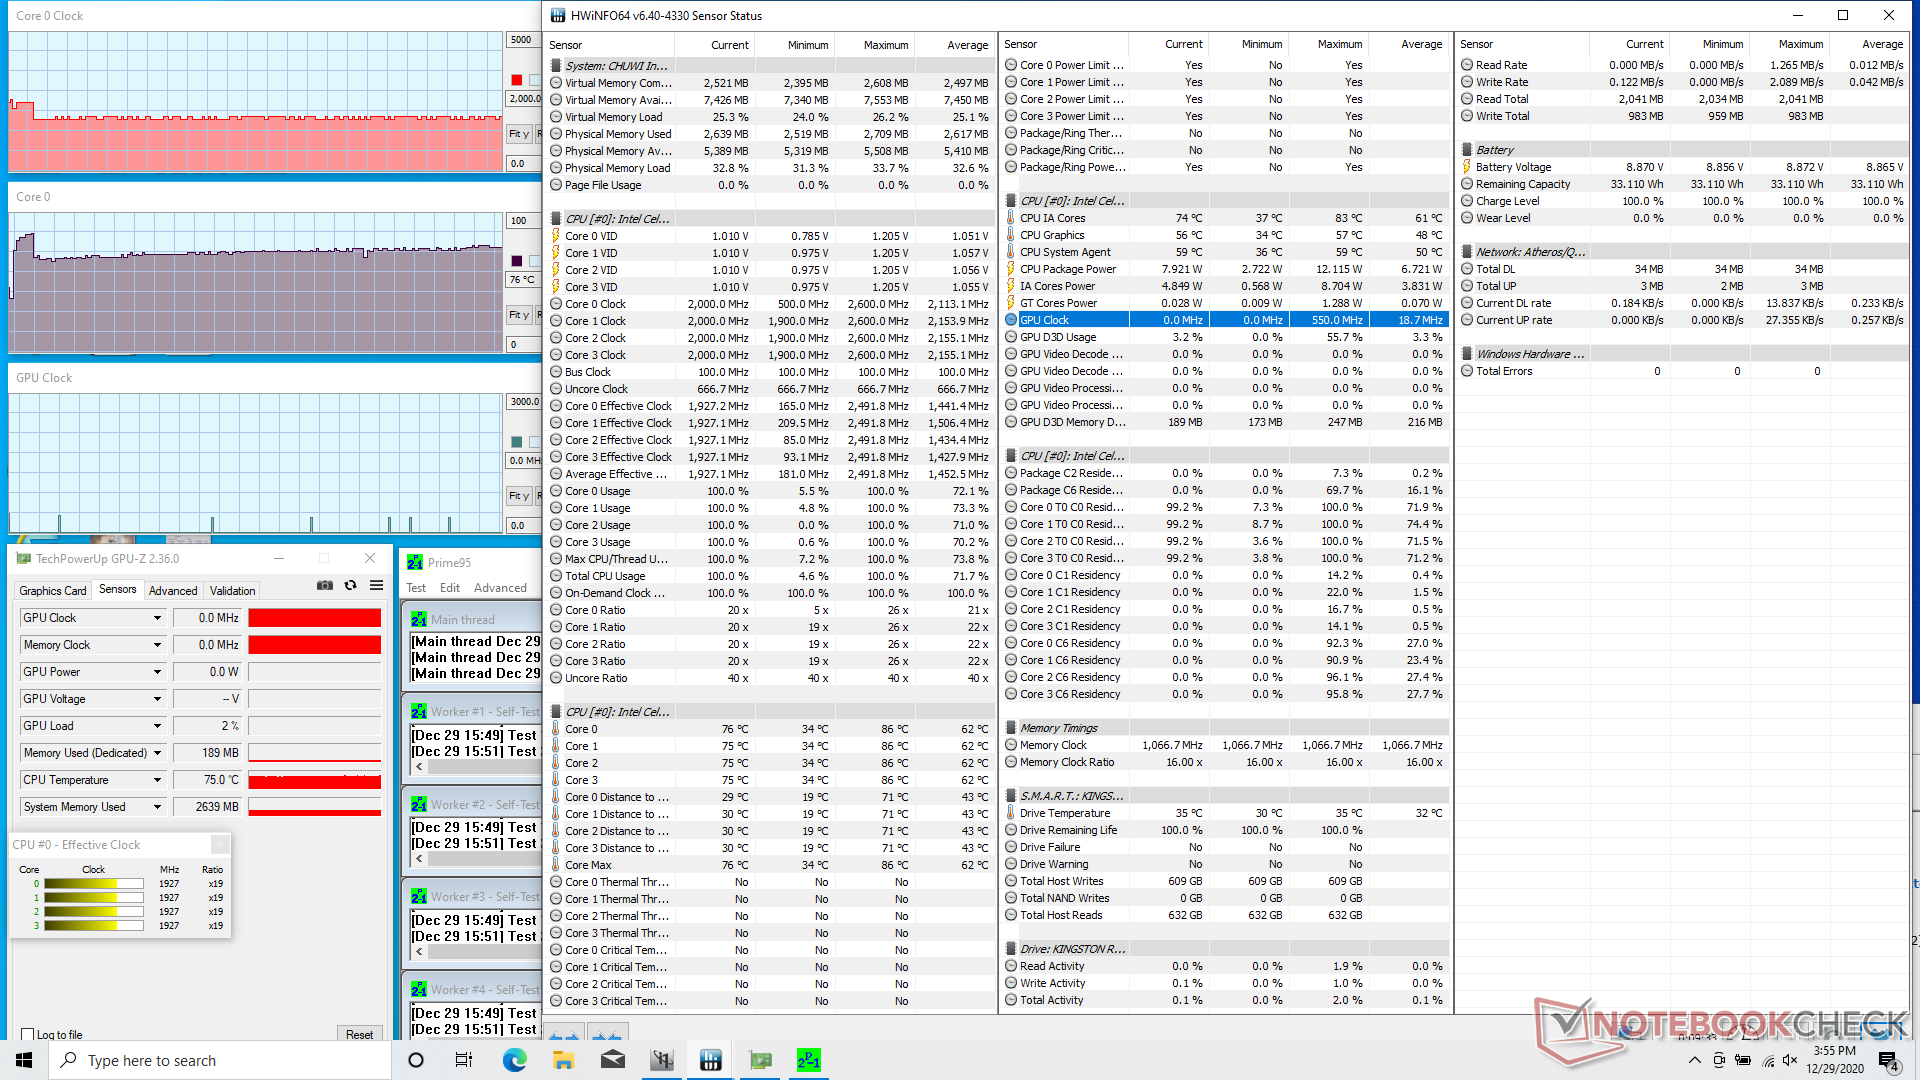Open GPU-Z from the taskbar
Image resolution: width=1920 pixels, height=1080 pixels.
click(760, 1060)
